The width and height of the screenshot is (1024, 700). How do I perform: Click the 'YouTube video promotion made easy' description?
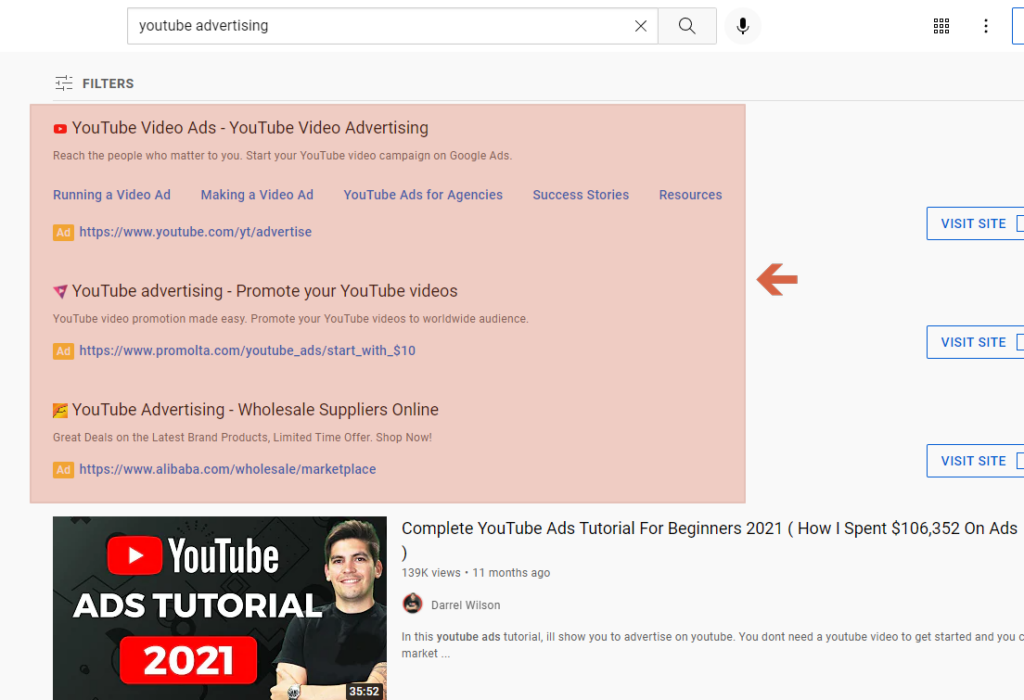tap(291, 319)
